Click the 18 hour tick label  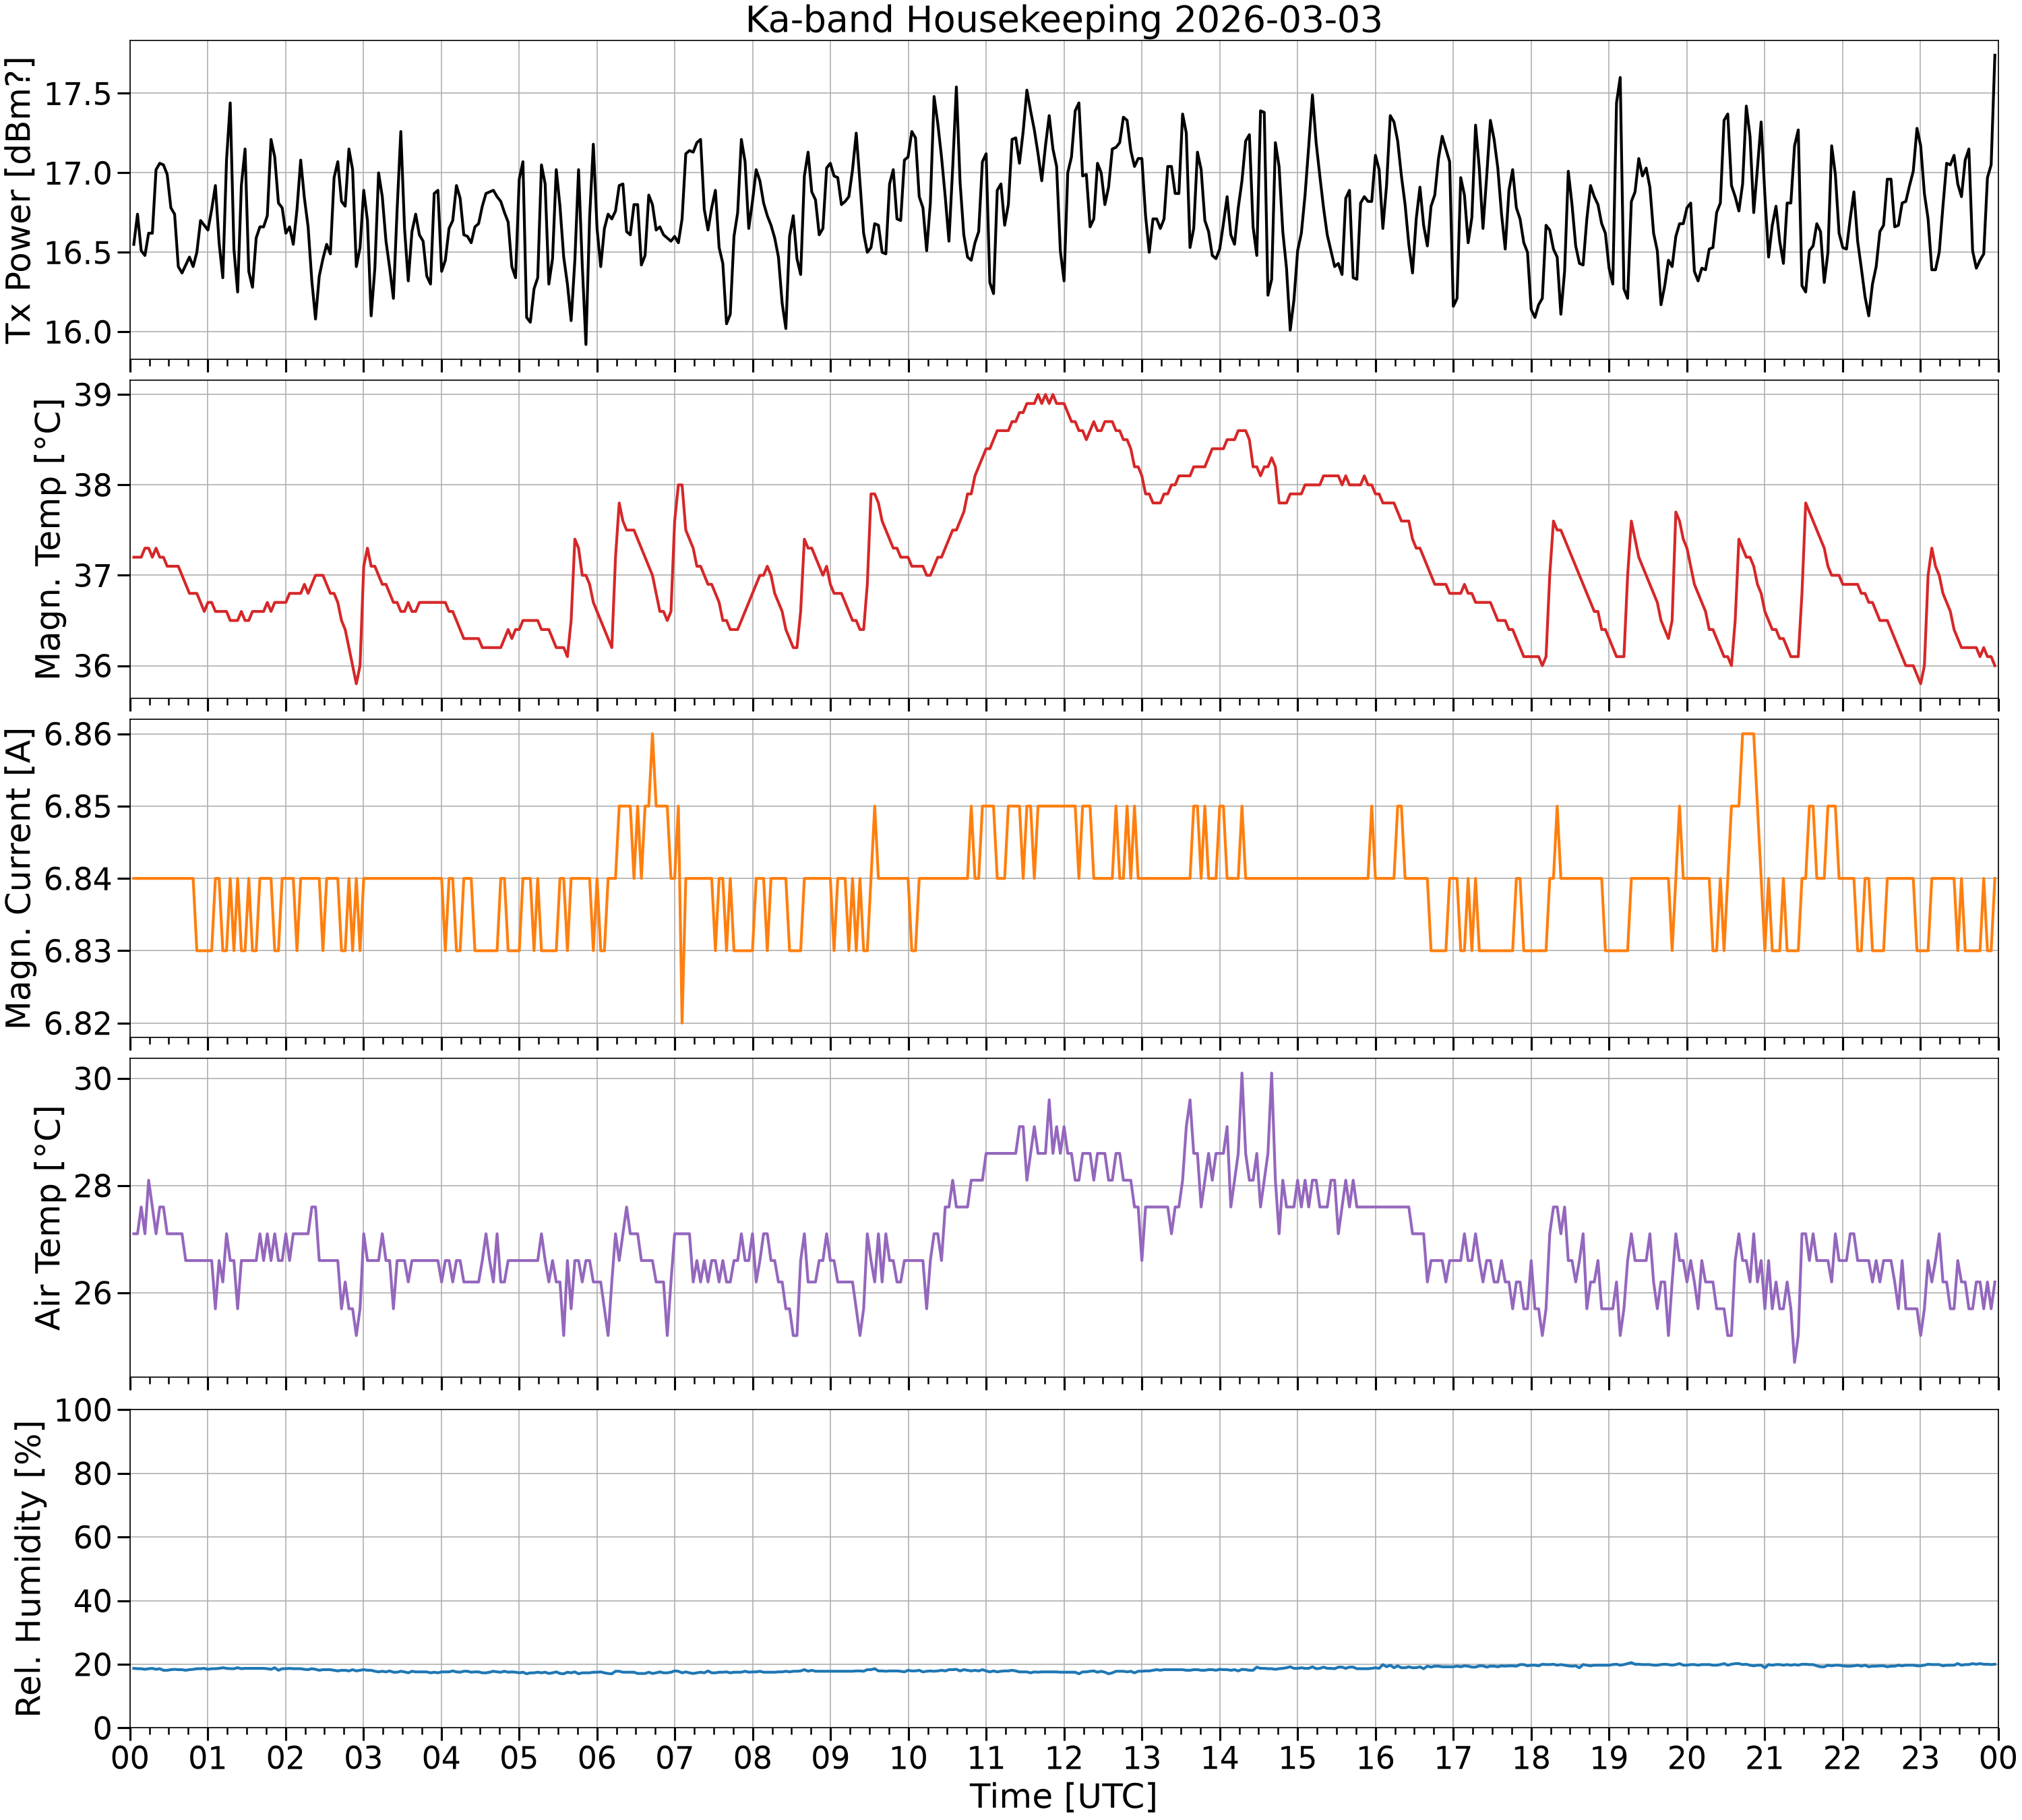coord(1531,1756)
